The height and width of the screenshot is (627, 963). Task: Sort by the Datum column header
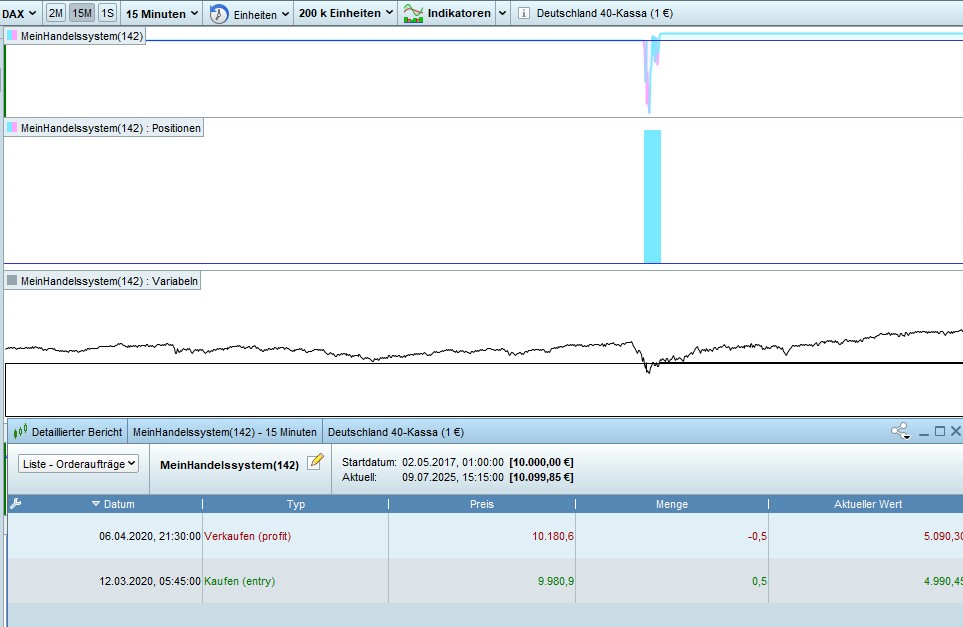click(x=113, y=504)
